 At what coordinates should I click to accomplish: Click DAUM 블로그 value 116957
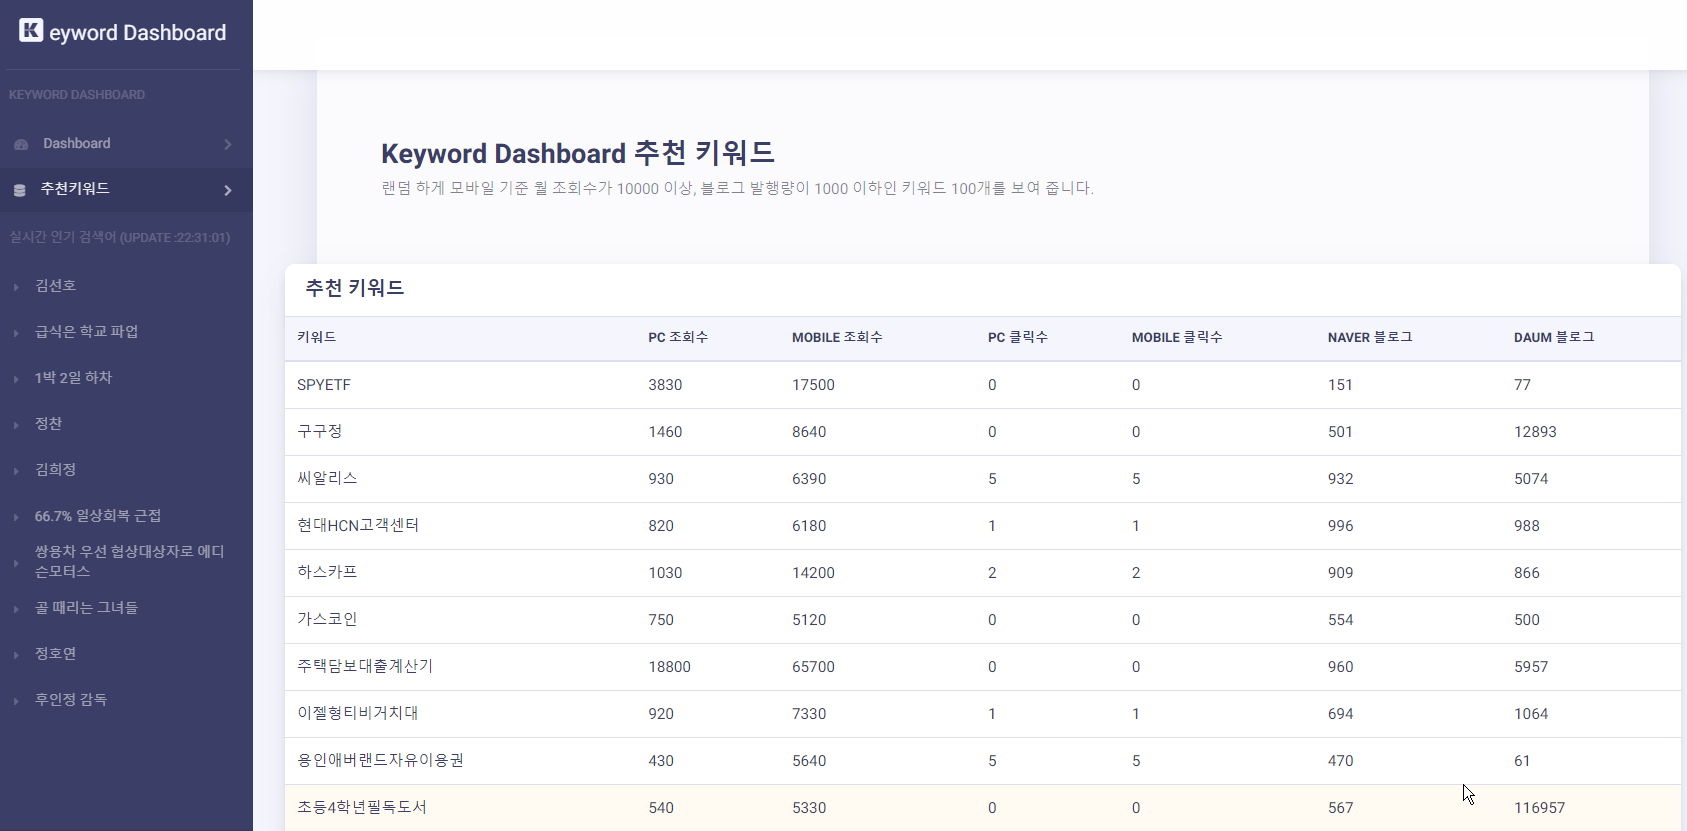(1539, 808)
